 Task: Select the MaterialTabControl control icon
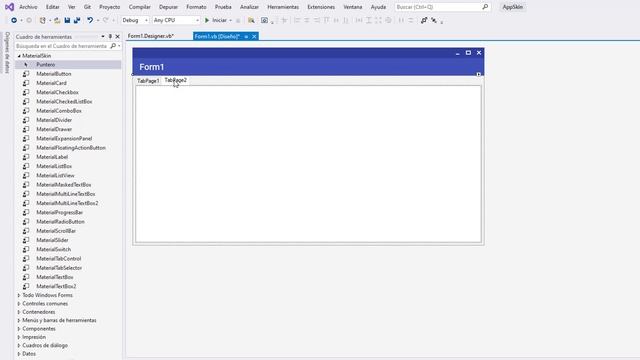(x=26, y=258)
